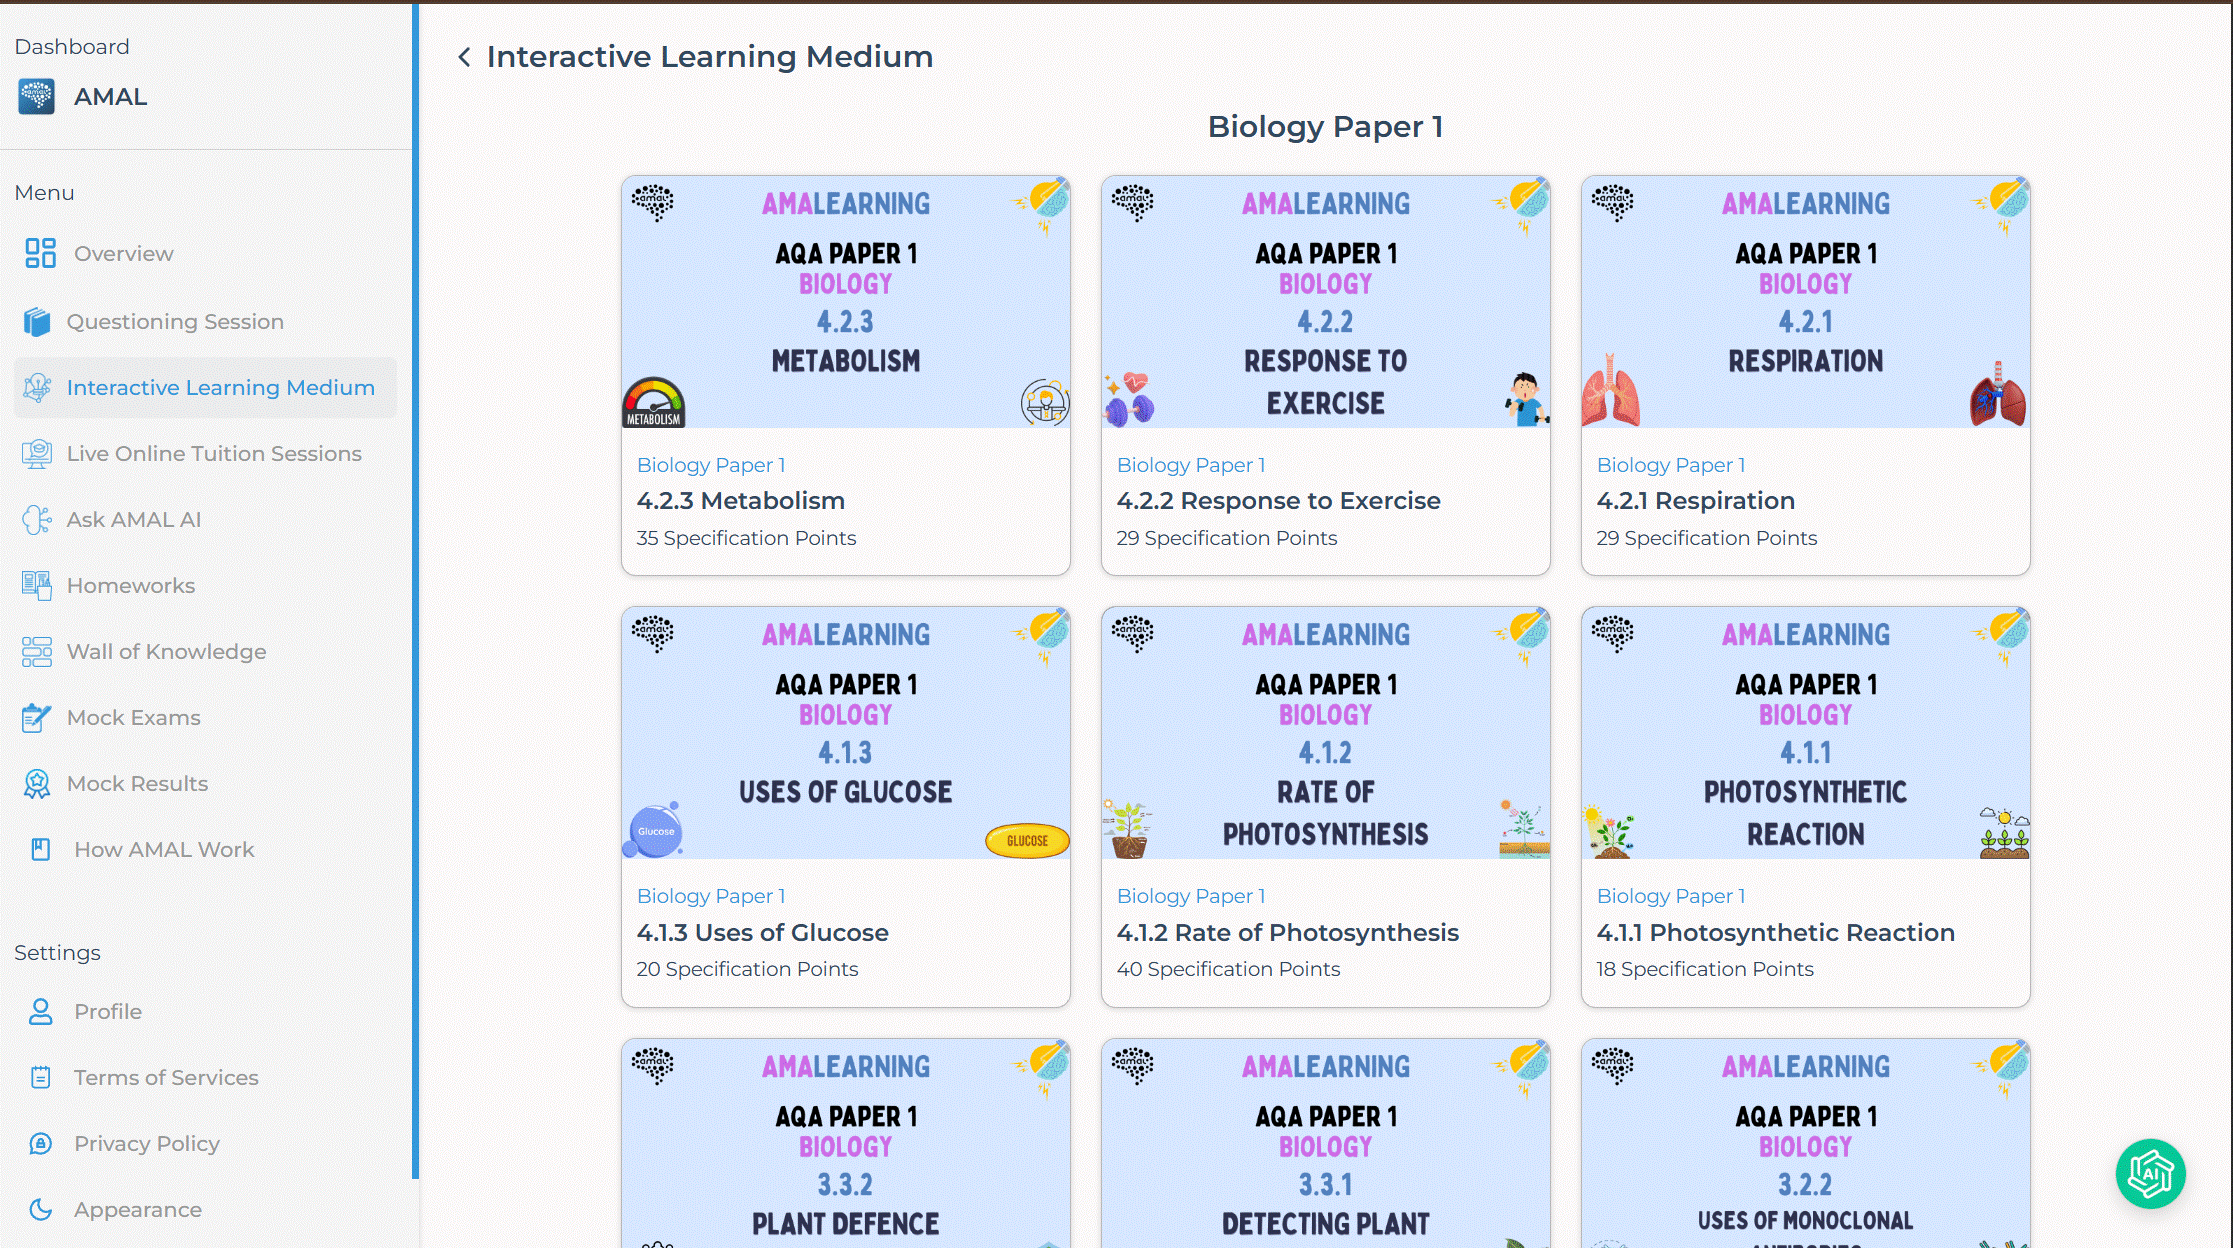Open the 3.3.2 Plant Defence thumbnail

pos(846,1144)
